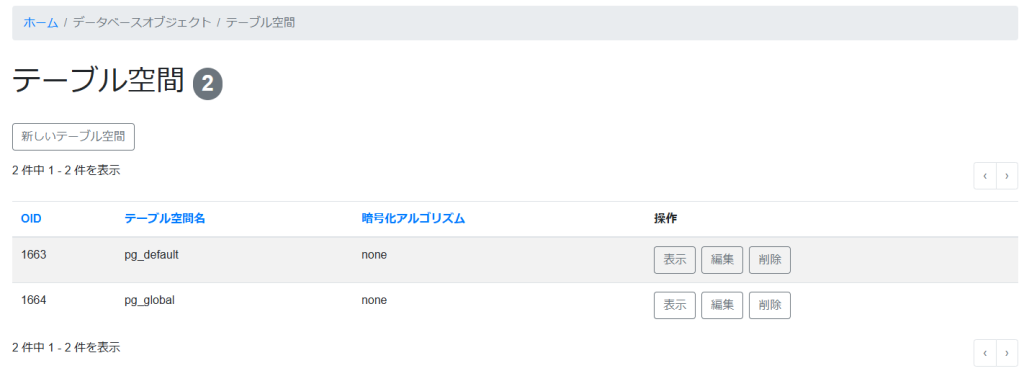
Task: Open the ホーム breadcrumb link
Action: (x=40, y=23)
